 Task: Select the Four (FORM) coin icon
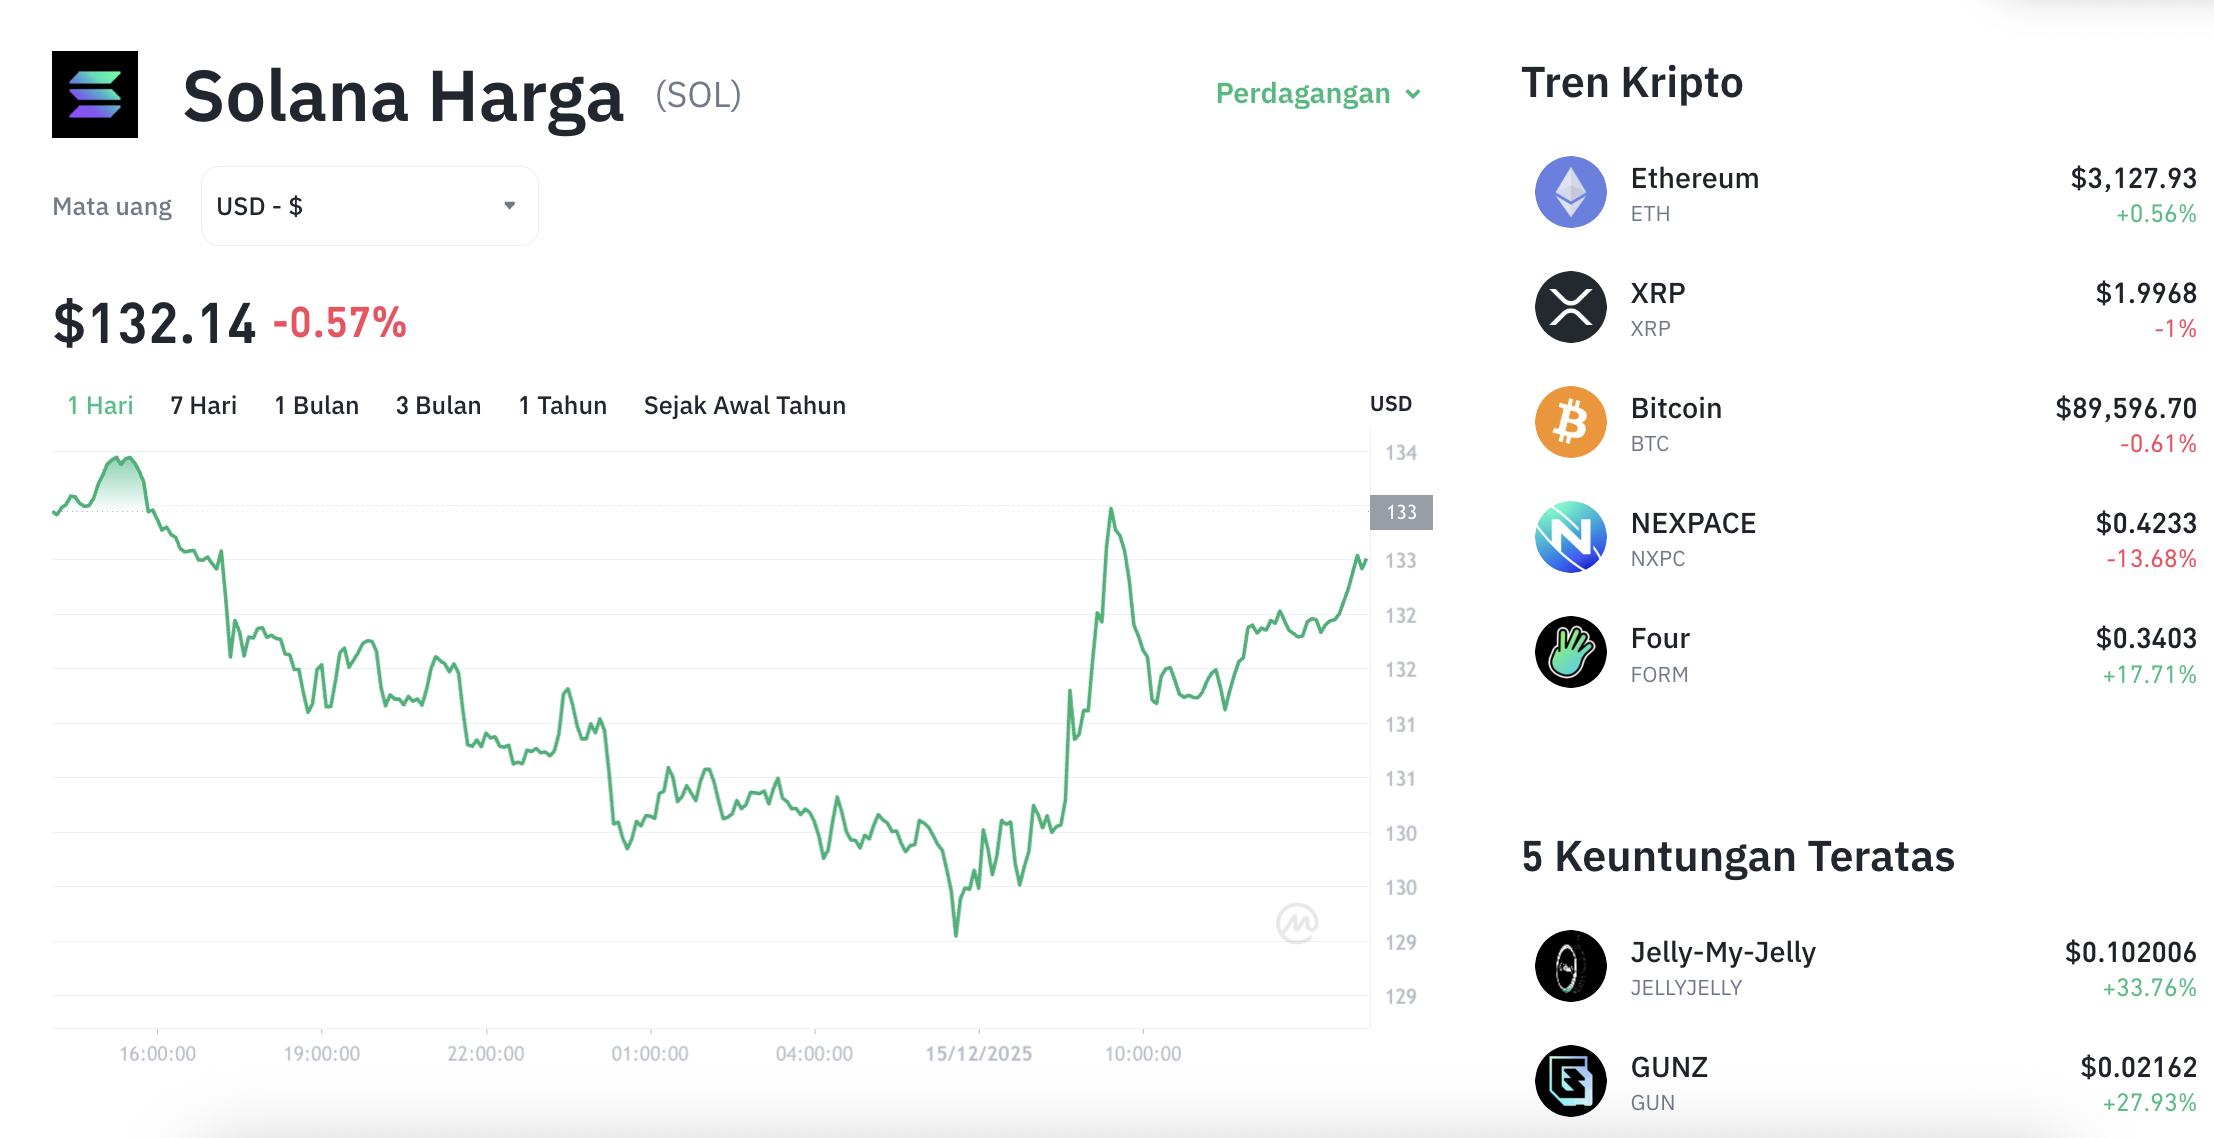1570,652
